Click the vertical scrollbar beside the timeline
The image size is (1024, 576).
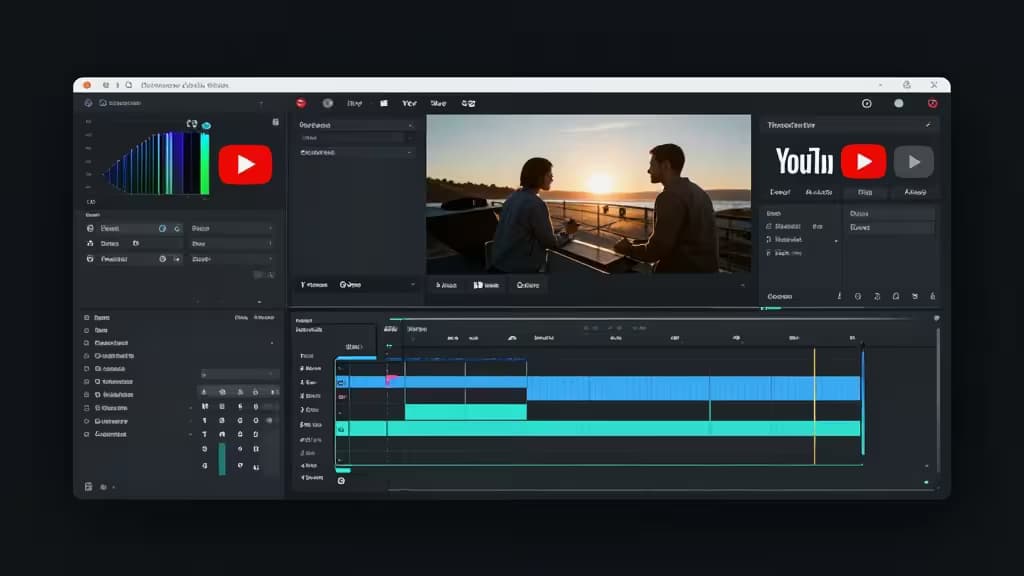click(938, 400)
